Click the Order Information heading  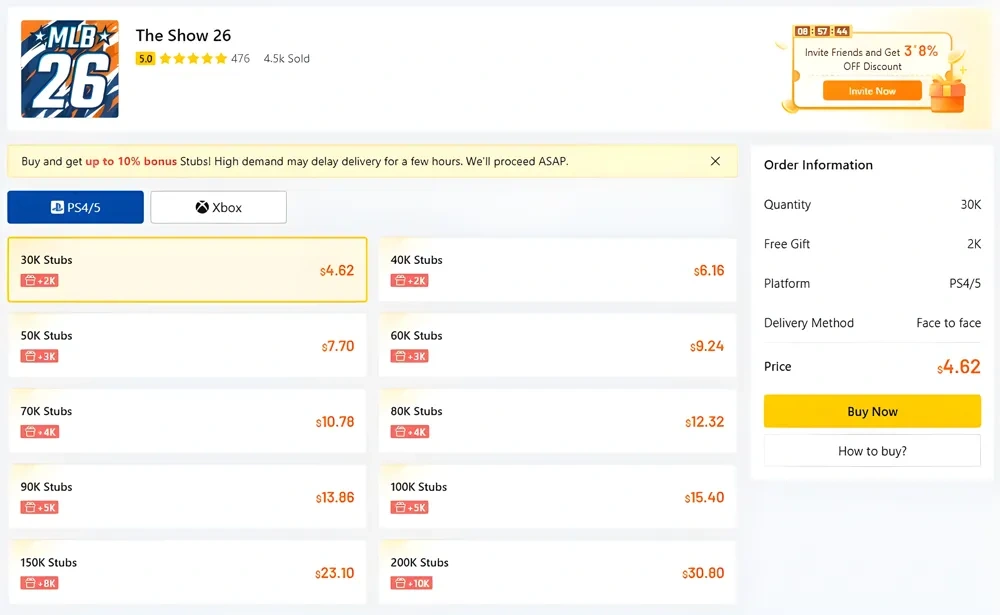tap(818, 165)
